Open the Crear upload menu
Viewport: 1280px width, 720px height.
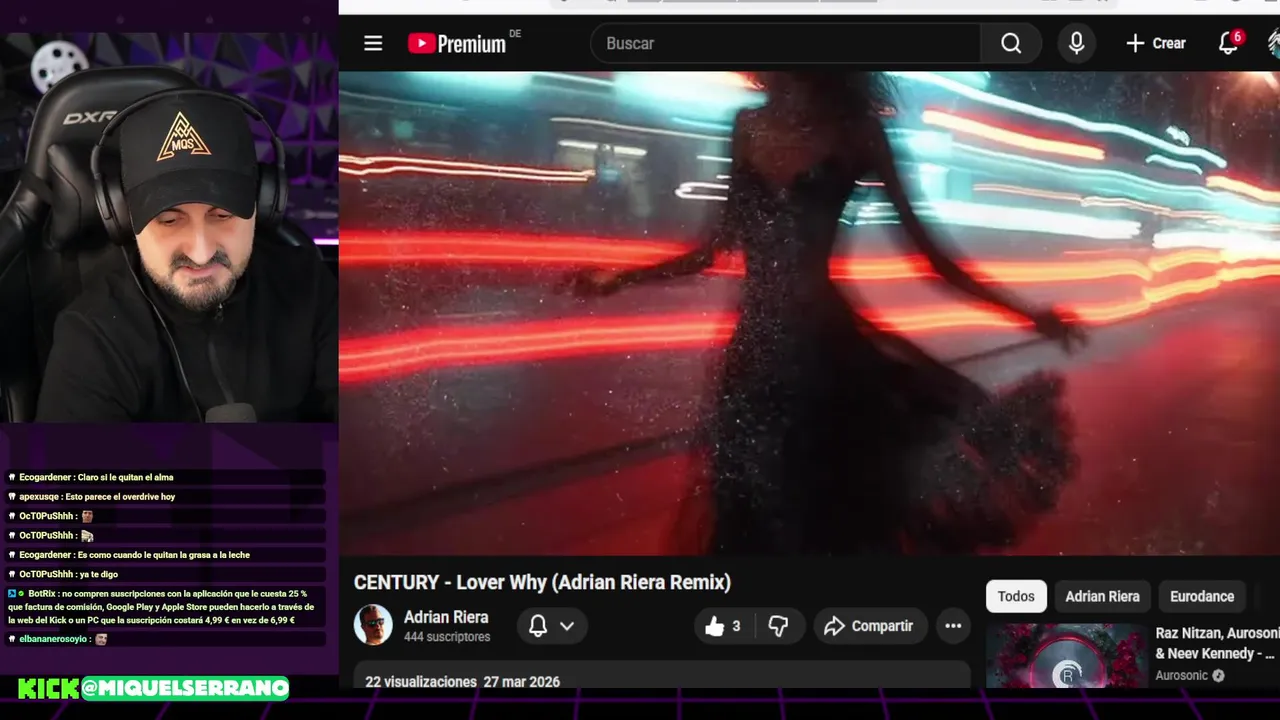tap(1156, 43)
